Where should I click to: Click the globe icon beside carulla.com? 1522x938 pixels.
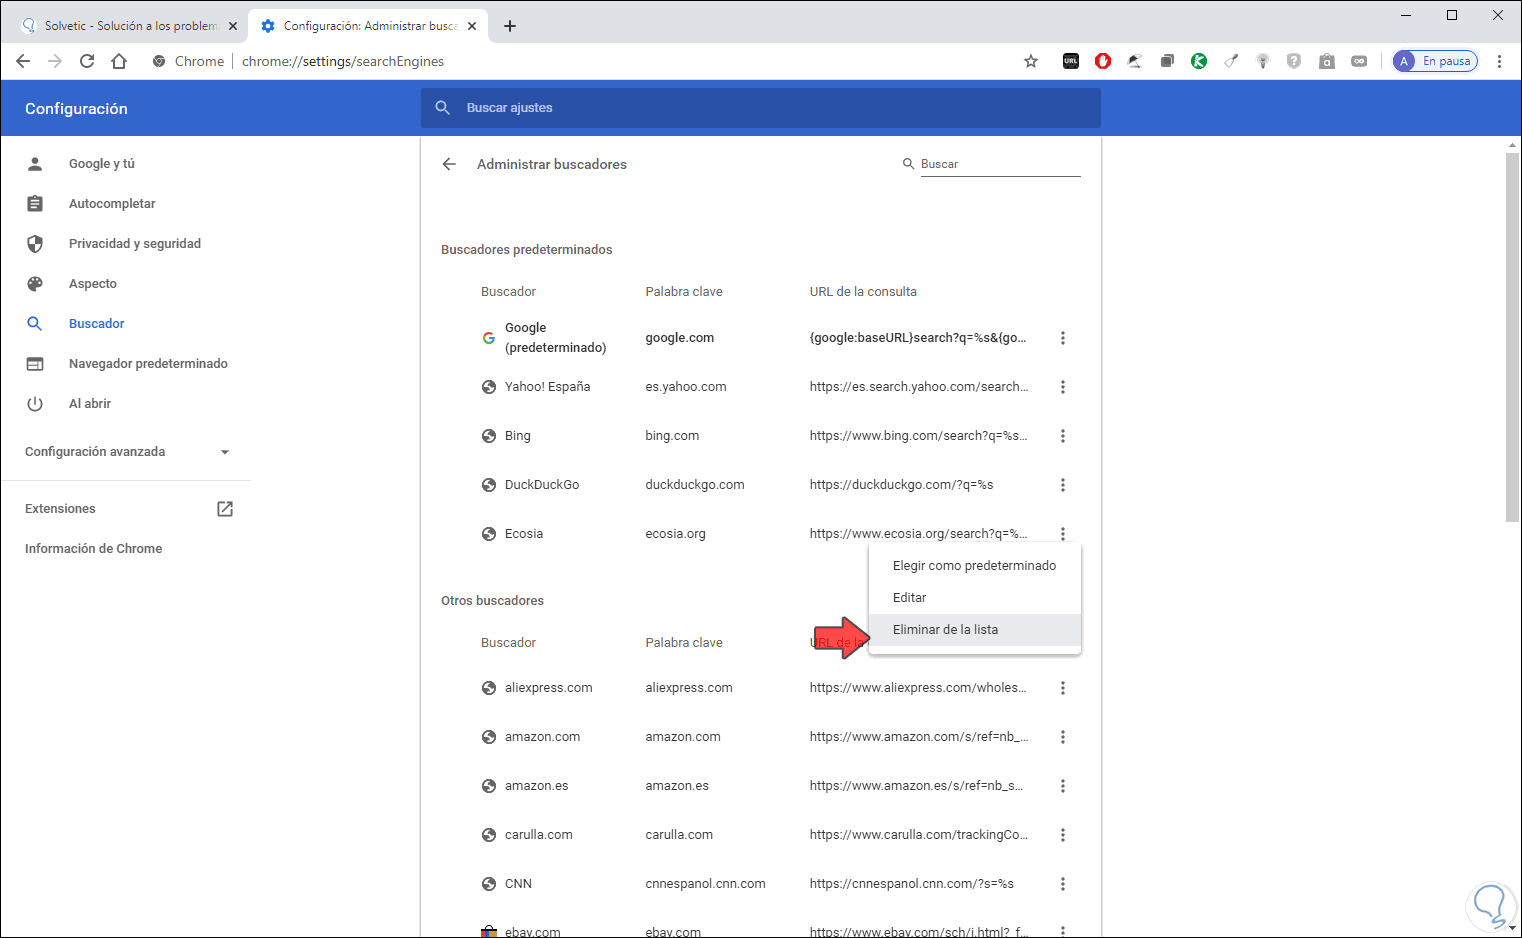point(489,835)
